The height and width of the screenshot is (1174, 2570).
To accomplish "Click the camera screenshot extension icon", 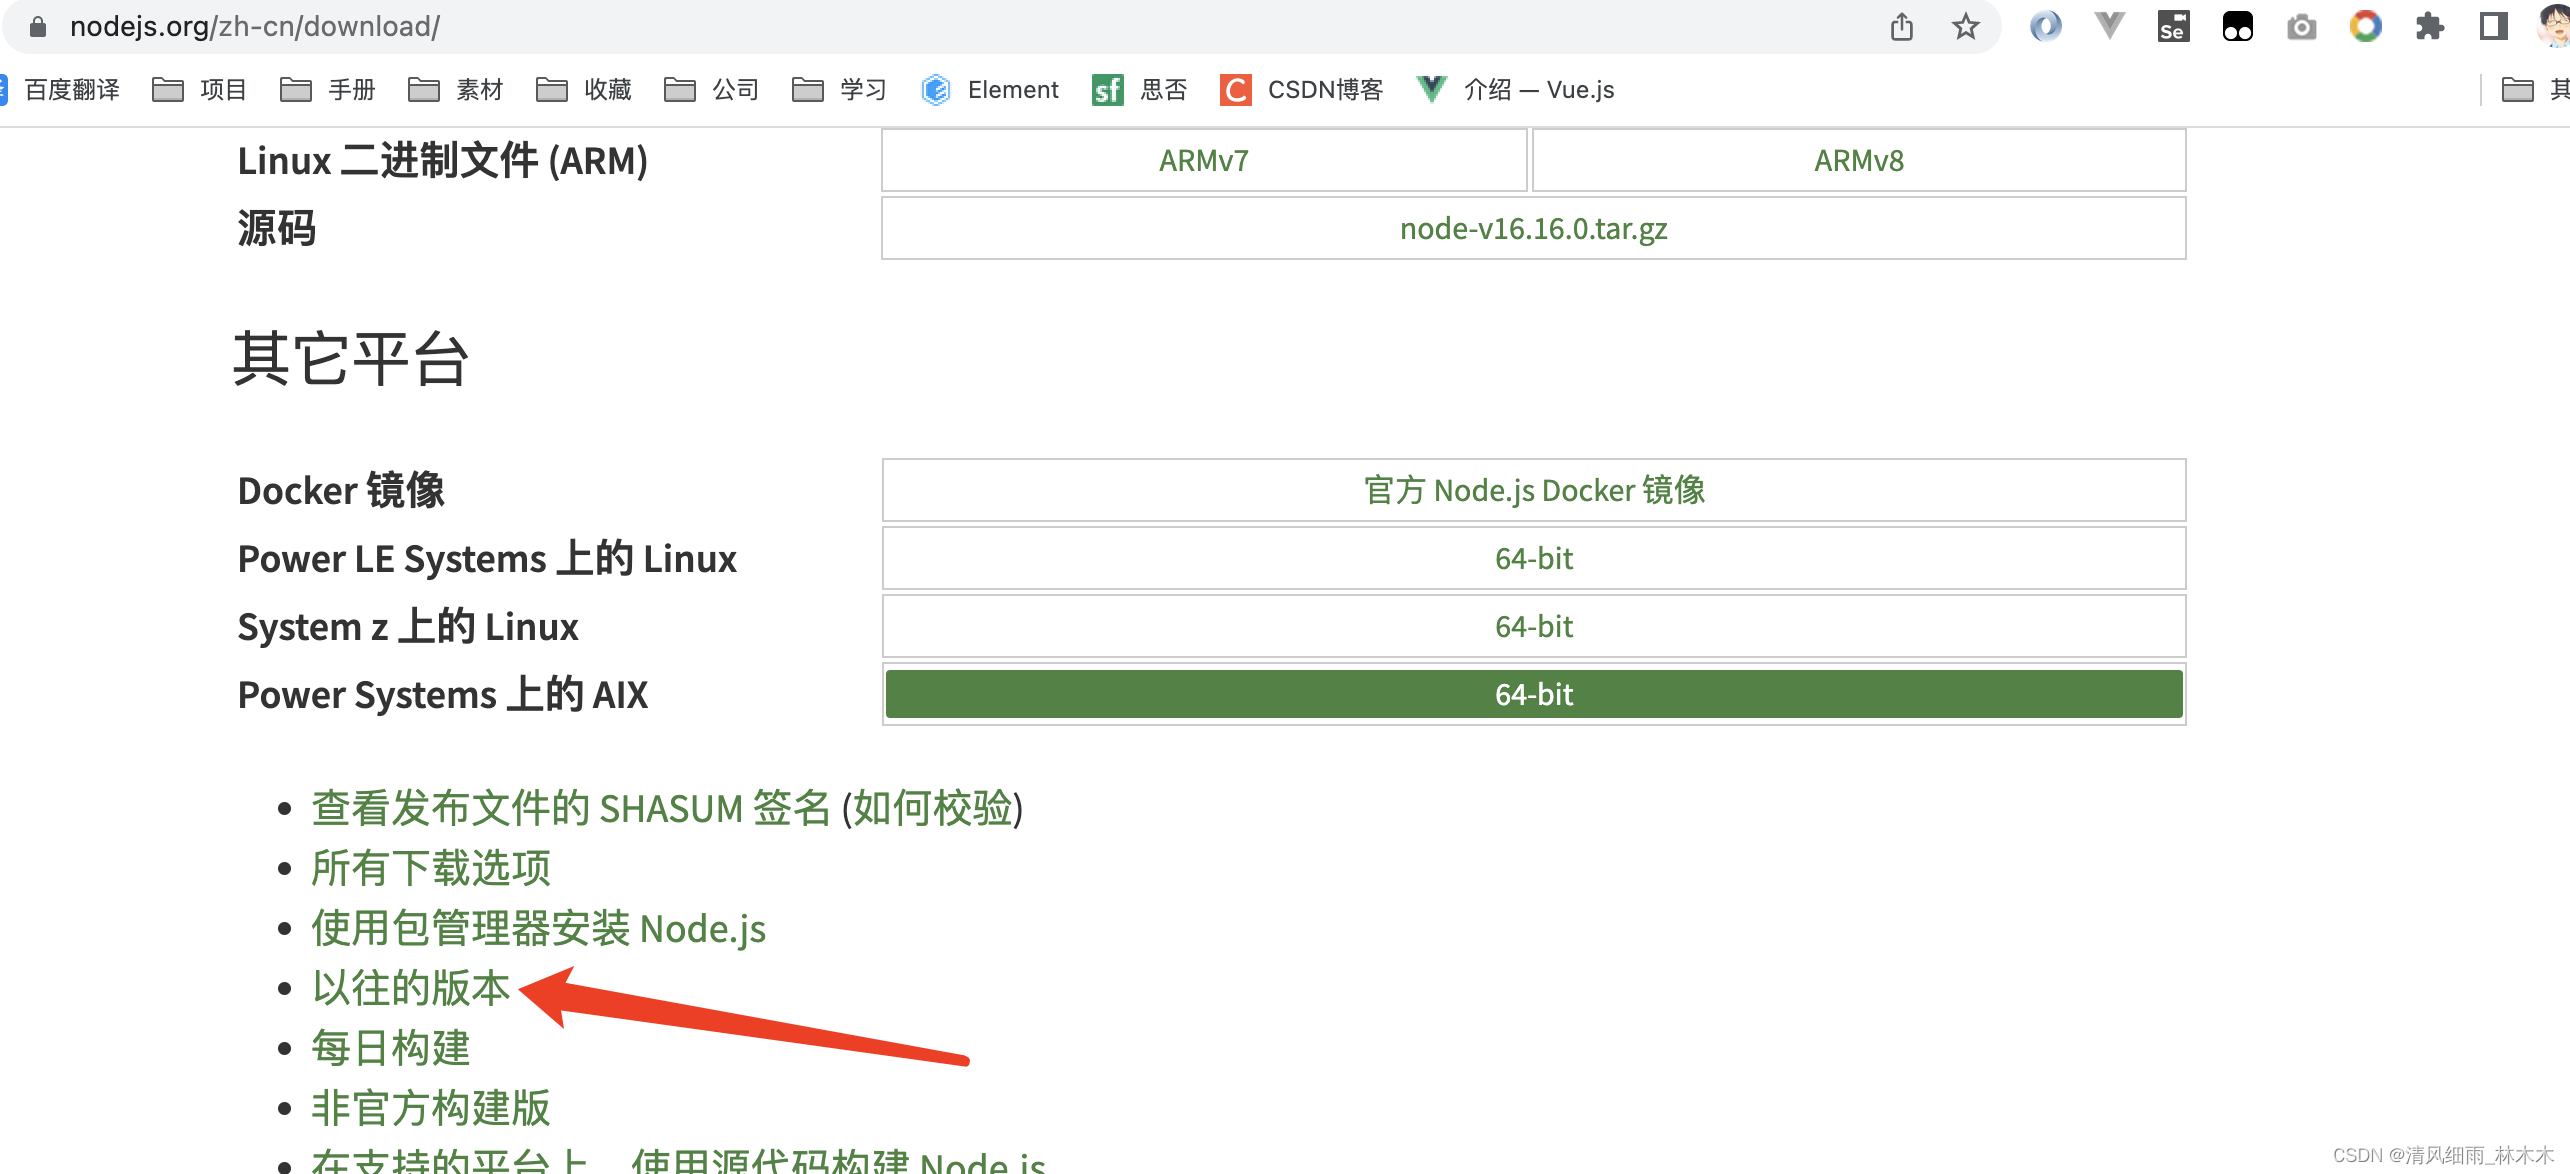I will click(2302, 26).
